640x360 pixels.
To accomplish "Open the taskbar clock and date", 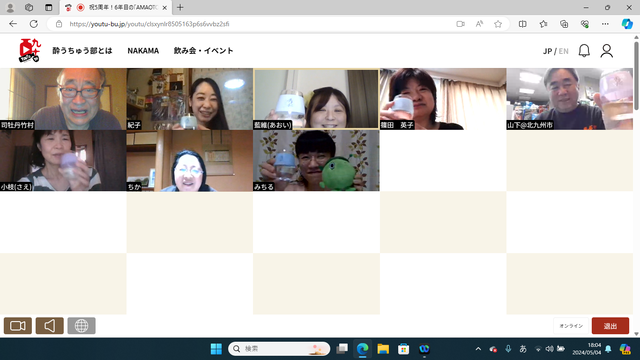I will tap(587, 349).
